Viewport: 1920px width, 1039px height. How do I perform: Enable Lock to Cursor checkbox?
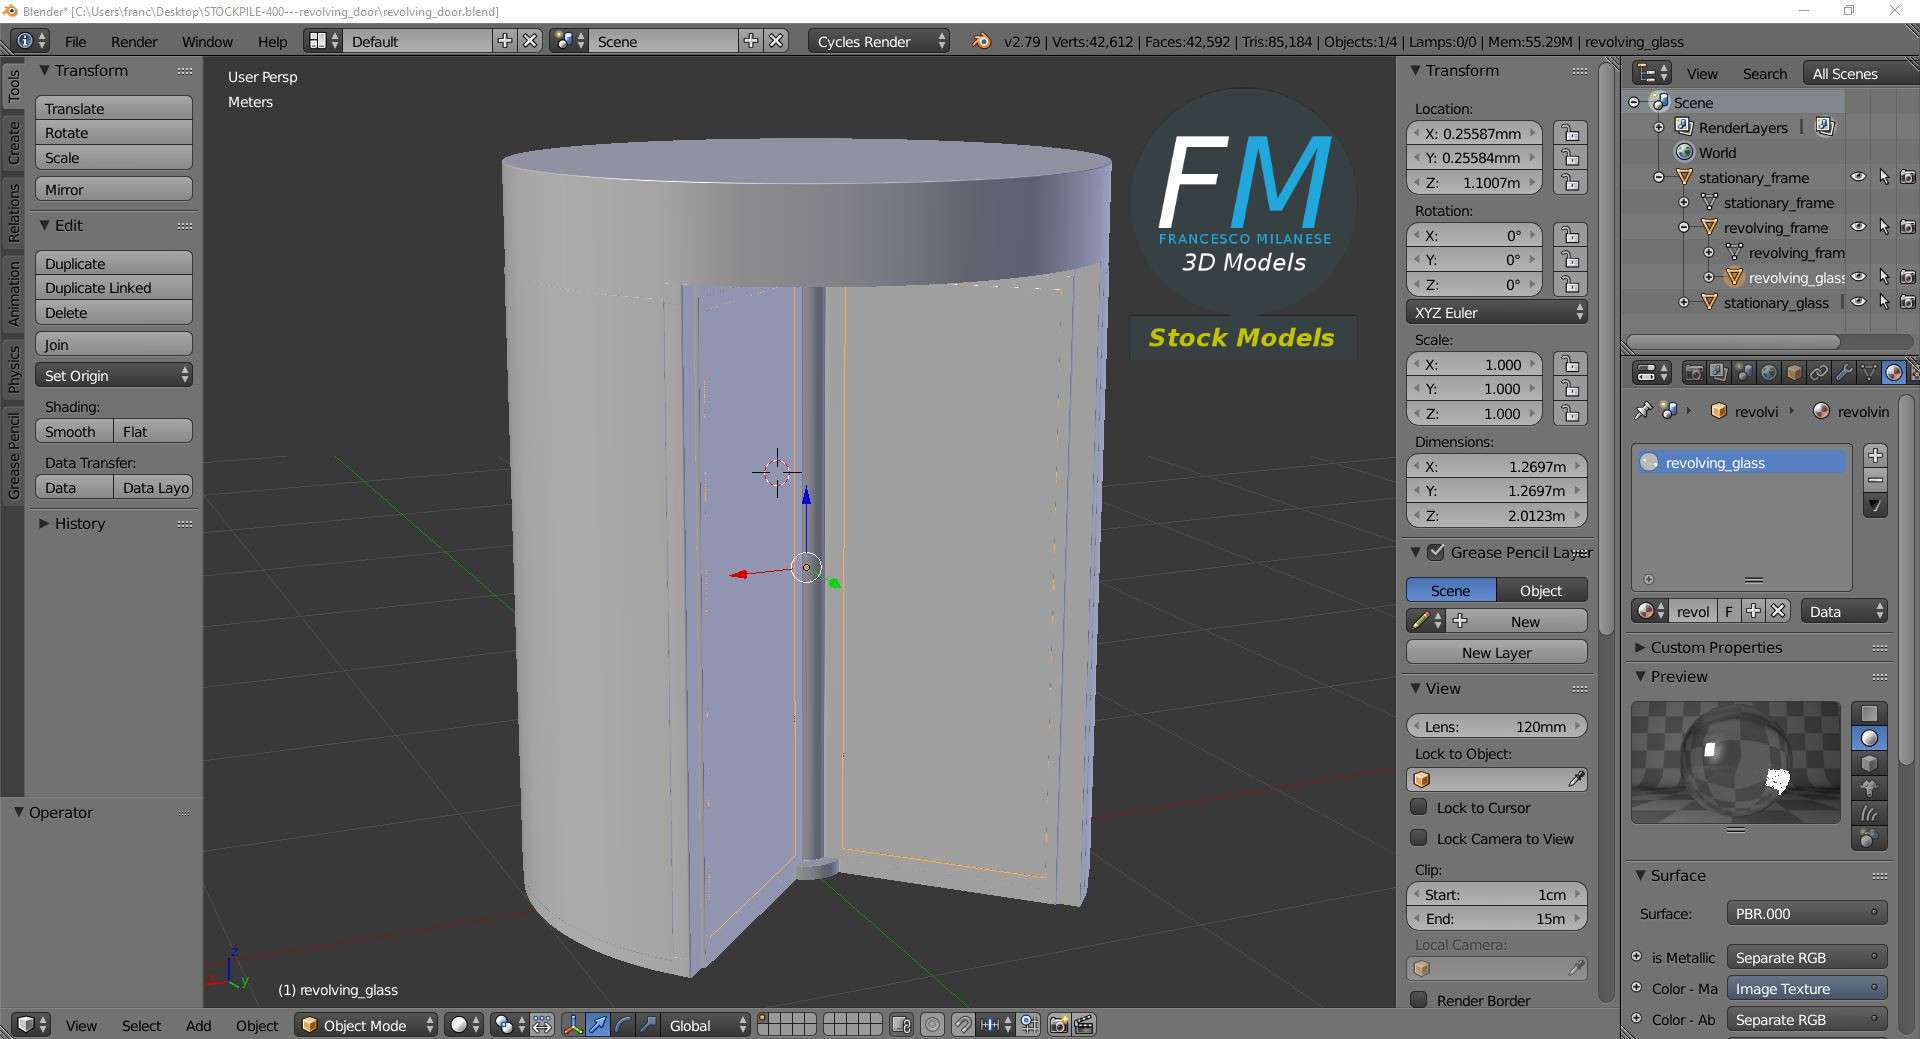1419,807
